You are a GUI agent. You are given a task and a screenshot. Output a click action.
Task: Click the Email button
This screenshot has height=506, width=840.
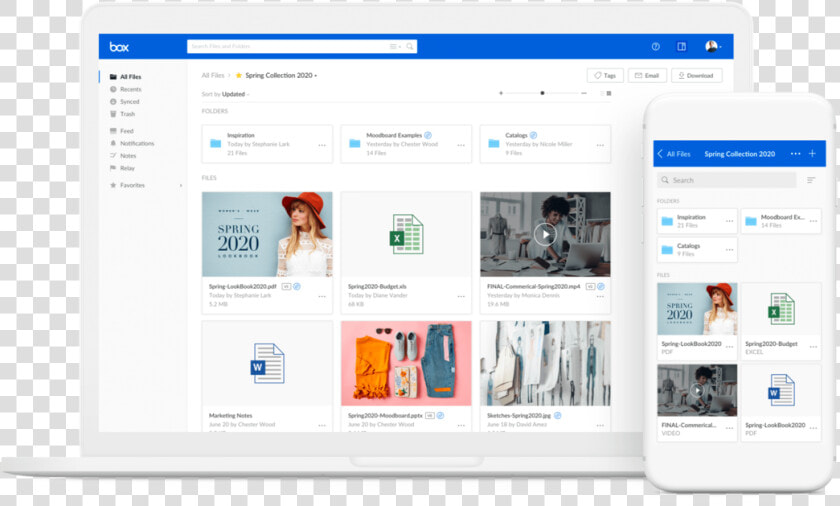(x=647, y=75)
